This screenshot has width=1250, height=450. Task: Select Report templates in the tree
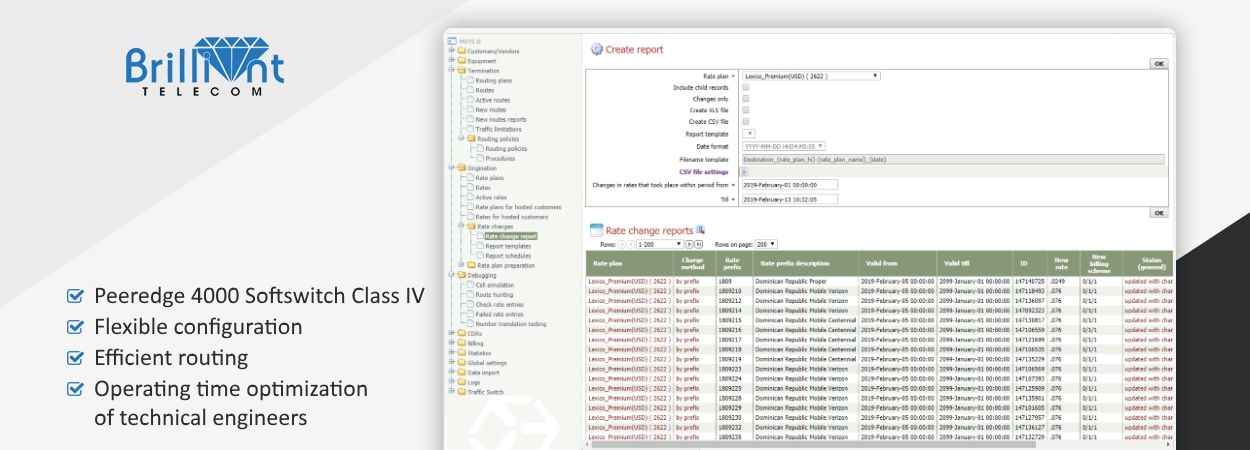click(508, 246)
